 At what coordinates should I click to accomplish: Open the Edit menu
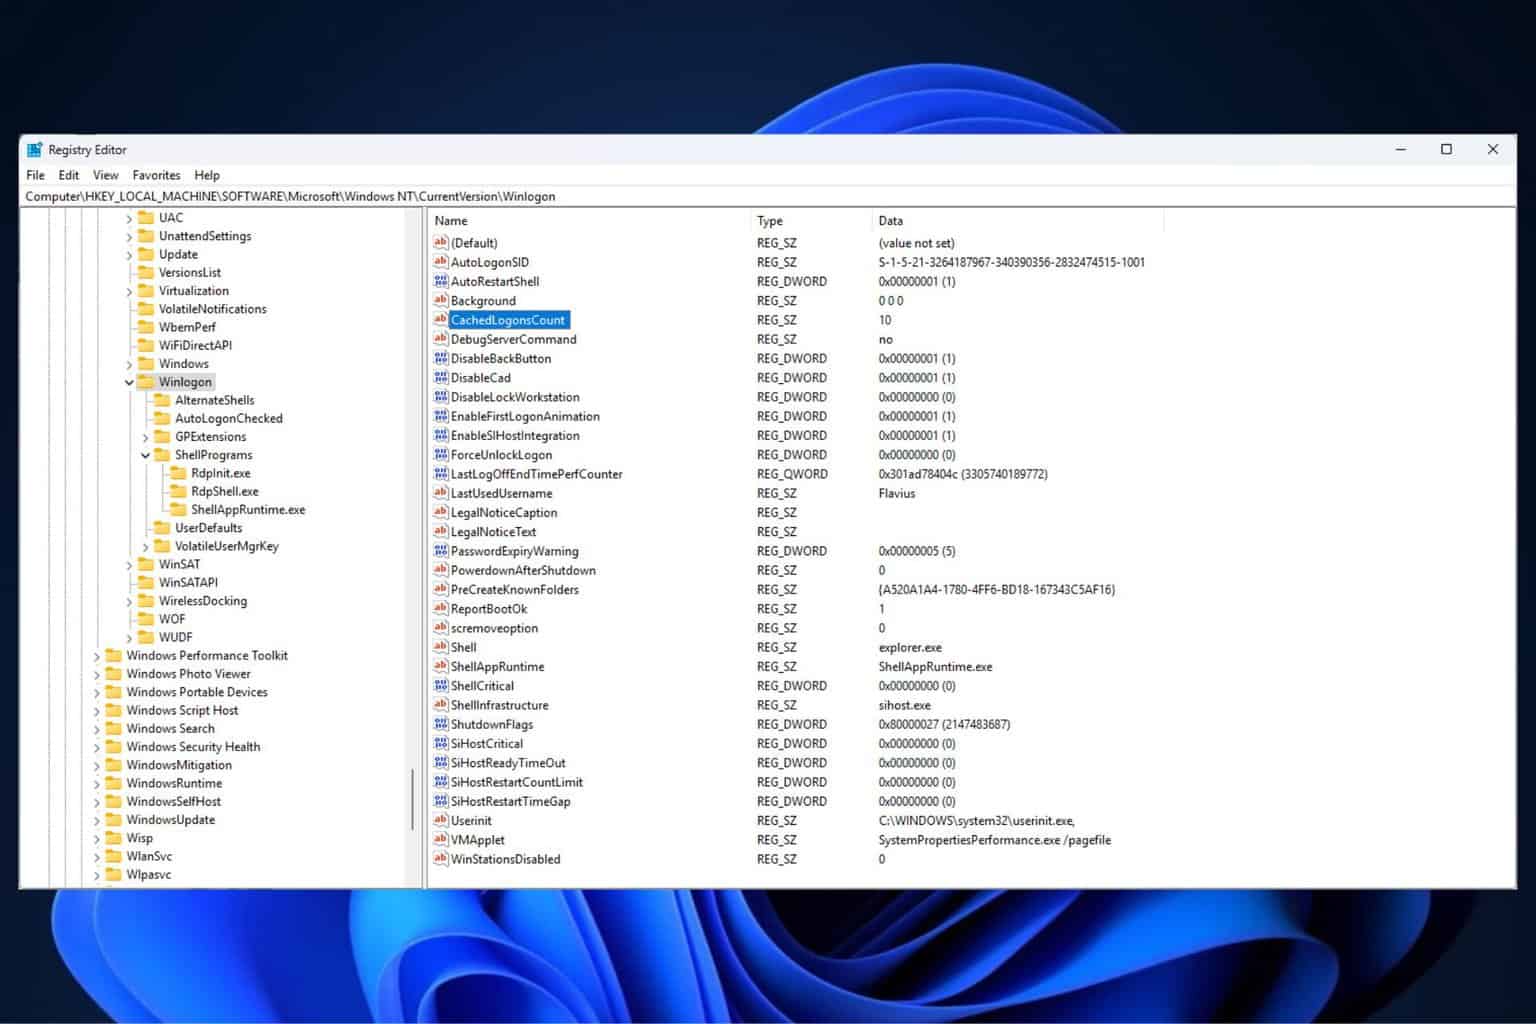click(68, 175)
